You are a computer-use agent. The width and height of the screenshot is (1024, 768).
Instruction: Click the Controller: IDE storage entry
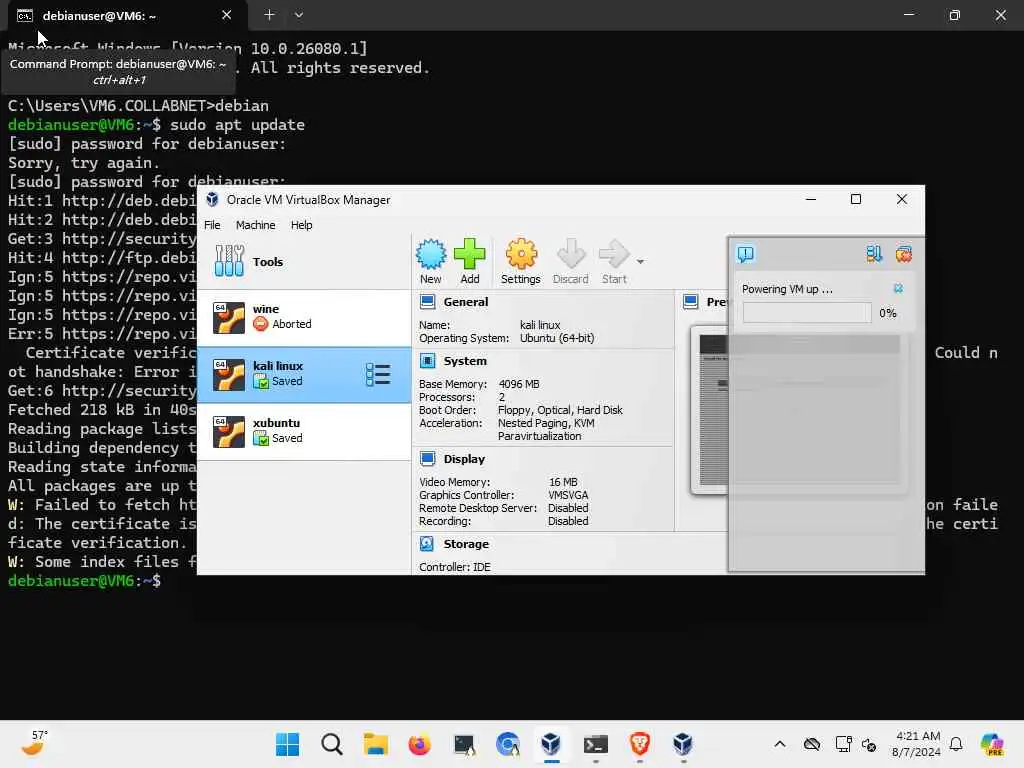click(455, 567)
